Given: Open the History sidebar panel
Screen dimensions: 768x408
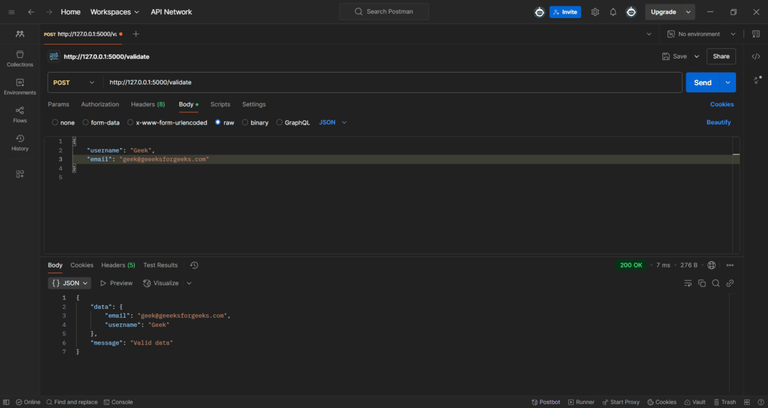Looking at the screenshot, I should 20,142.
